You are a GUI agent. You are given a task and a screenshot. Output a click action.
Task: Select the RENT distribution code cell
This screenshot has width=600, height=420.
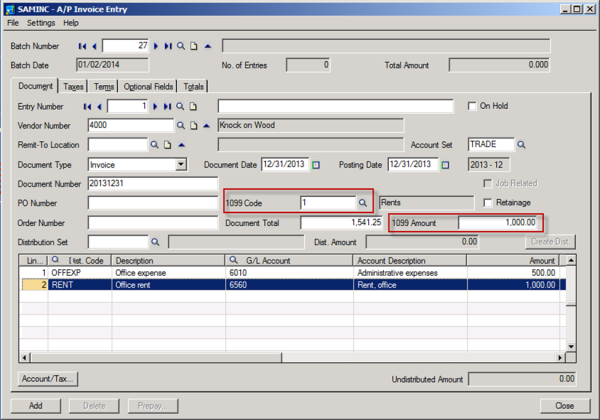pyautogui.click(x=79, y=285)
